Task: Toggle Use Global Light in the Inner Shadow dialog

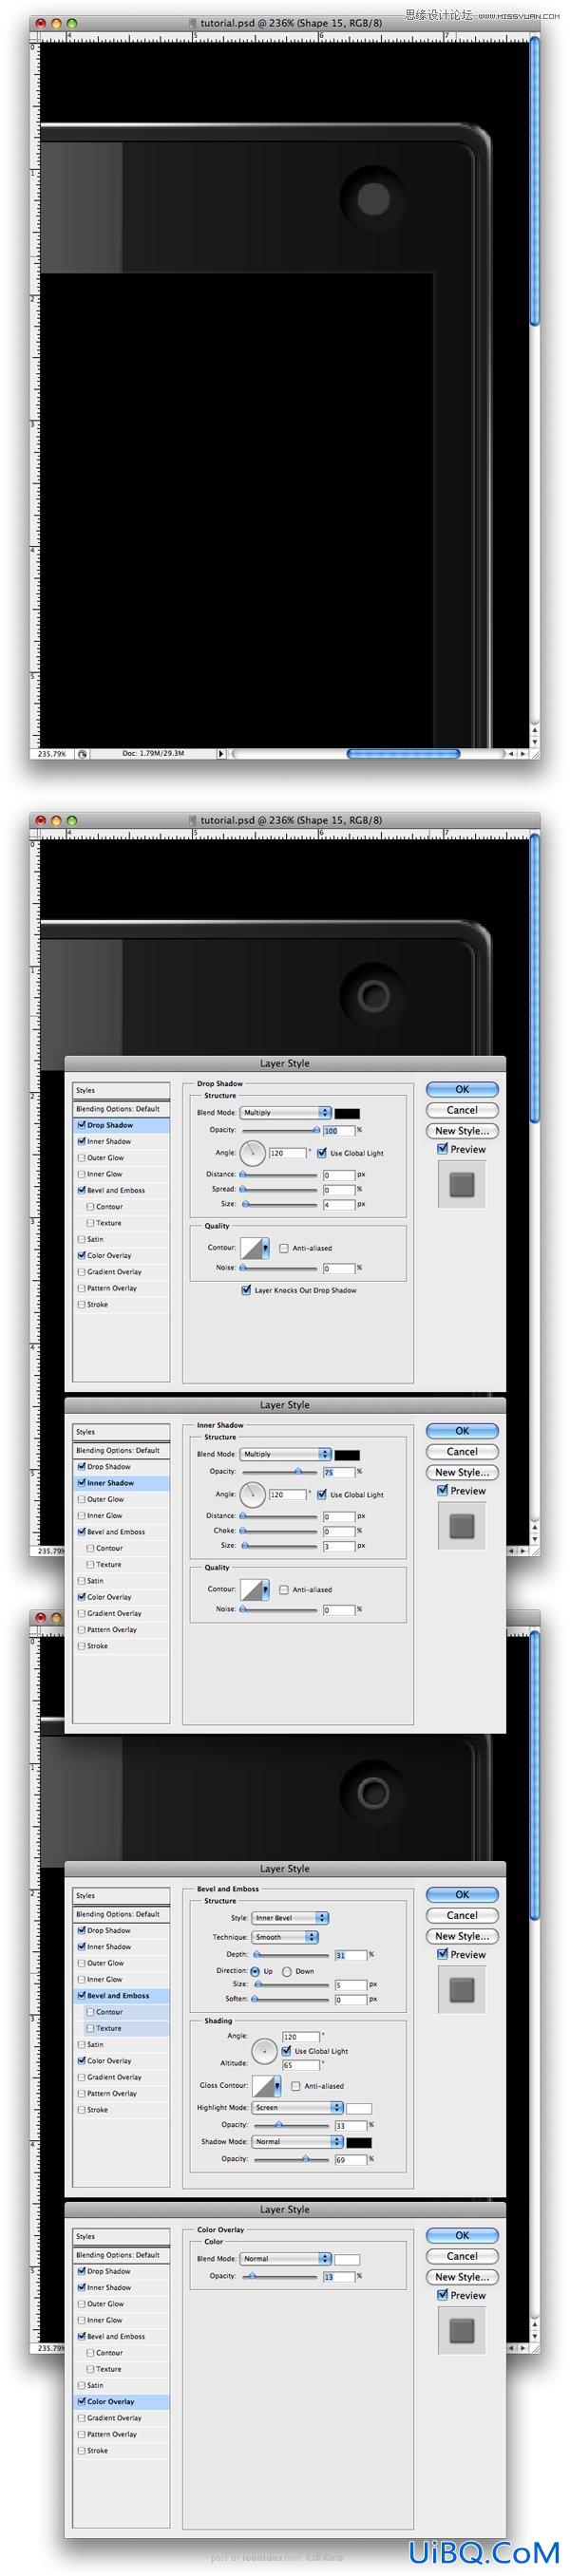Action: pos(322,1494)
